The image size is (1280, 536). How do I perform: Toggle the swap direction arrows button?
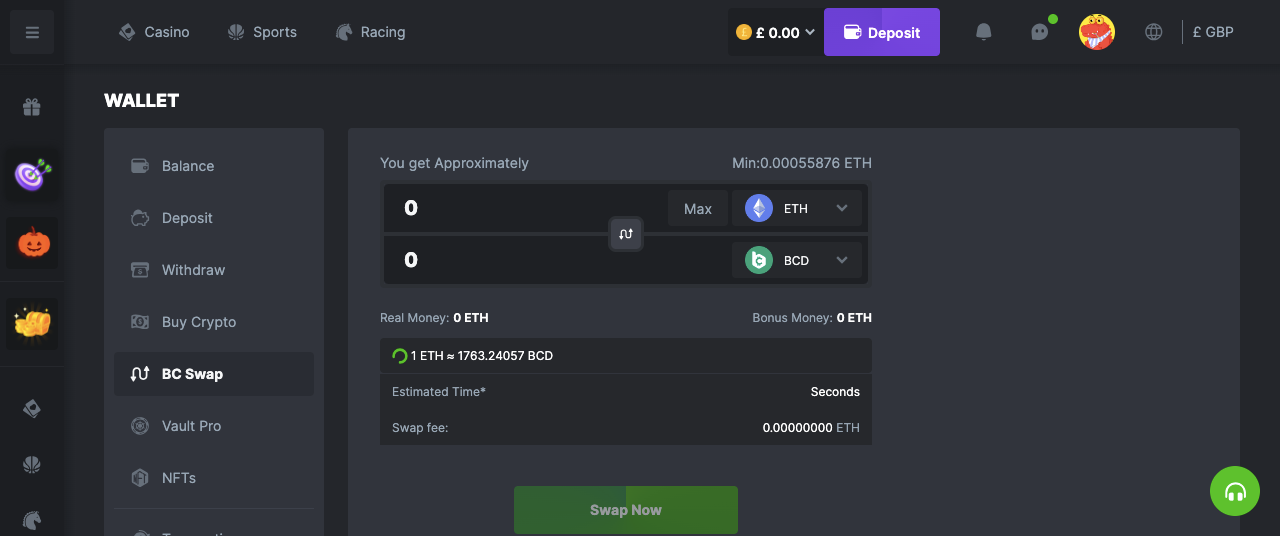(626, 234)
